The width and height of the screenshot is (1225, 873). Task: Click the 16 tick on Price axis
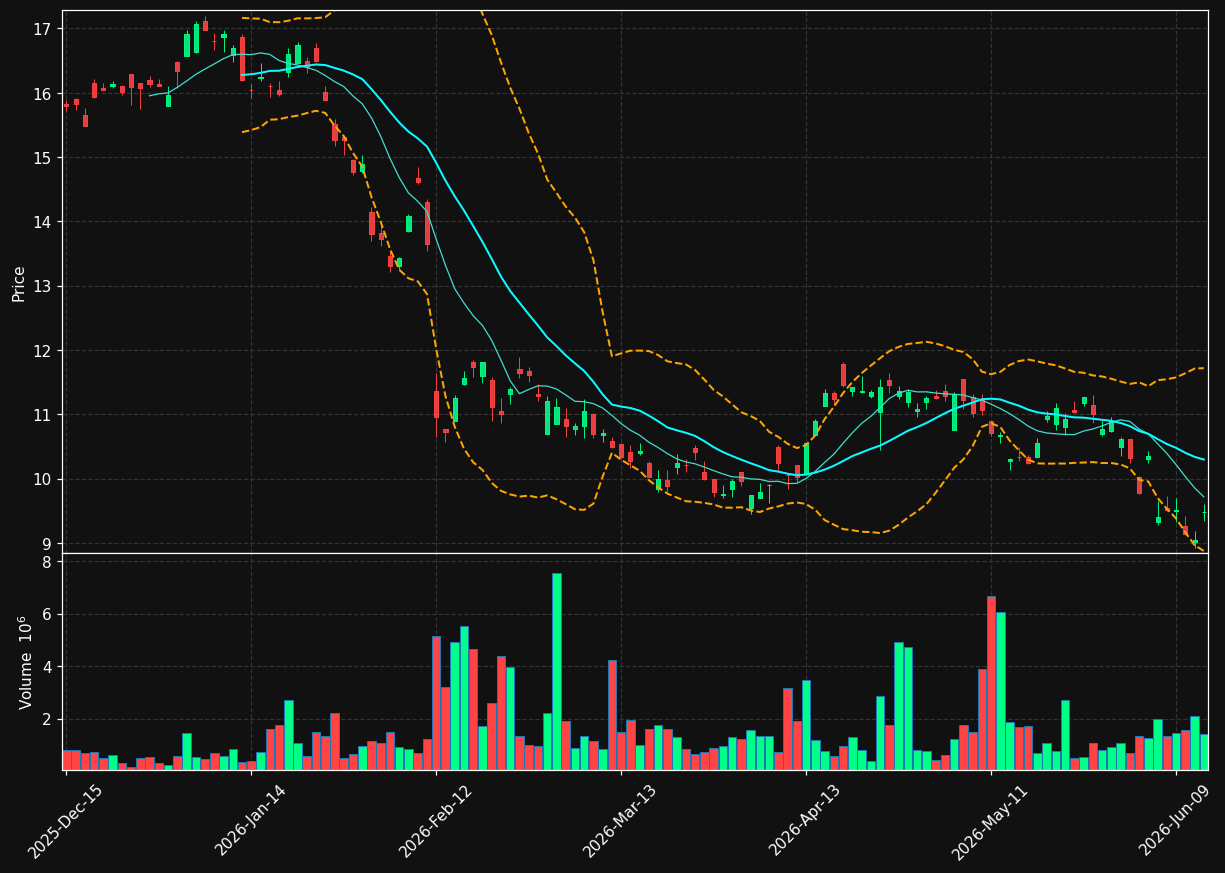coord(42,94)
